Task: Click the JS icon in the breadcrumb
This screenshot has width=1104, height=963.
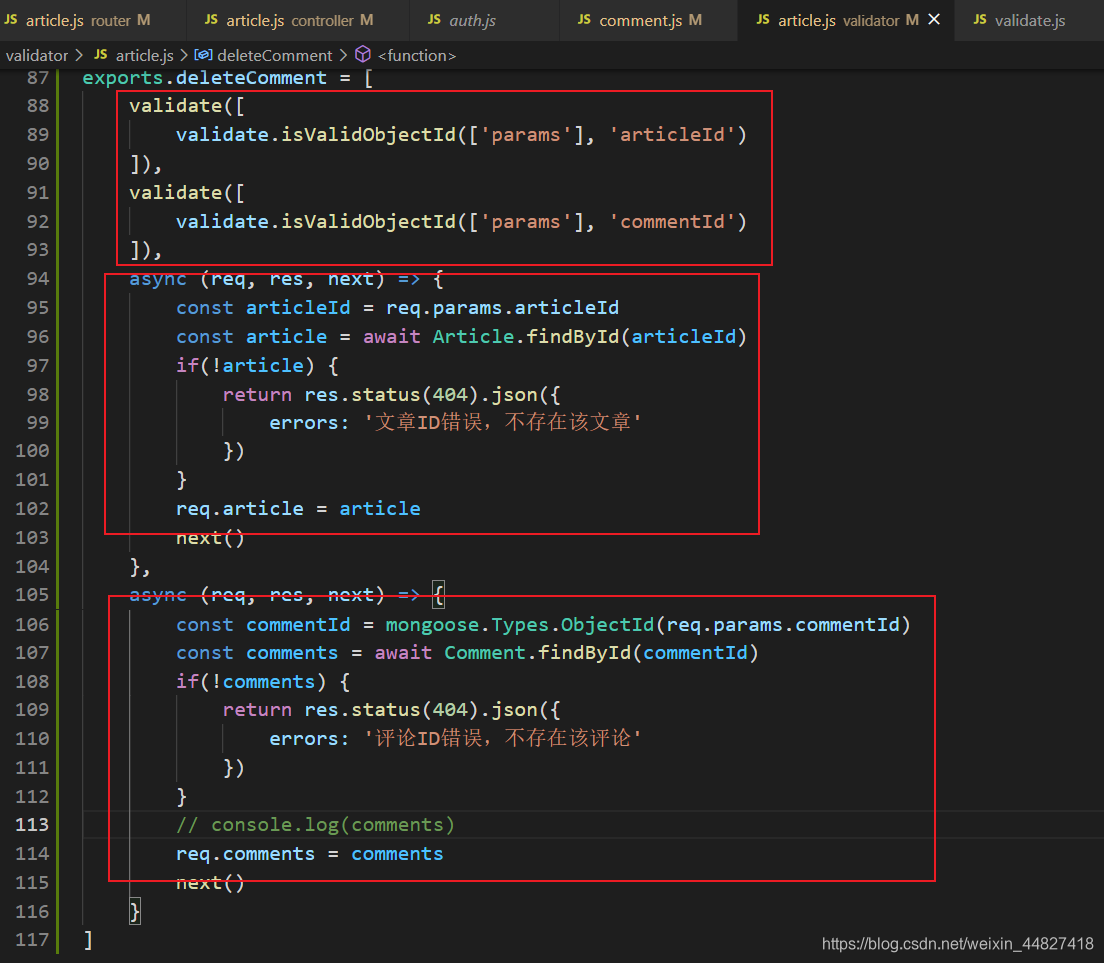Action: [101, 55]
